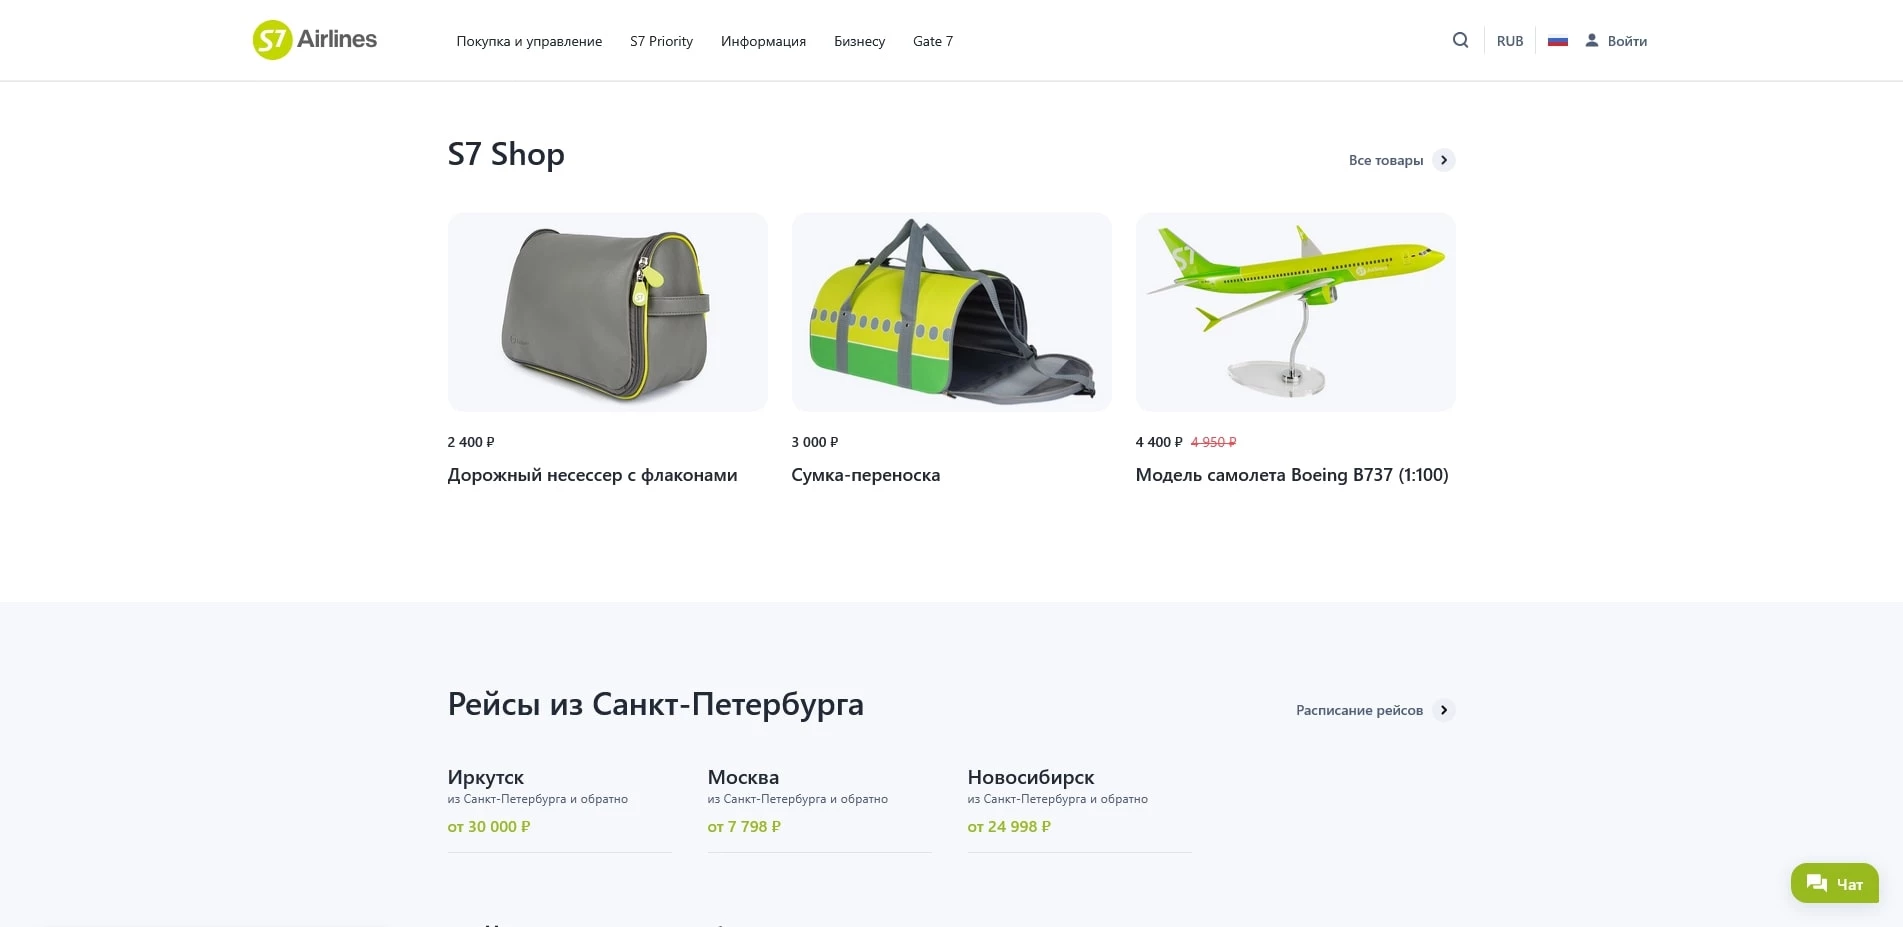Screen dimensions: 1903x927
Task: Open the Покупка и управление menu
Action: coord(529,41)
